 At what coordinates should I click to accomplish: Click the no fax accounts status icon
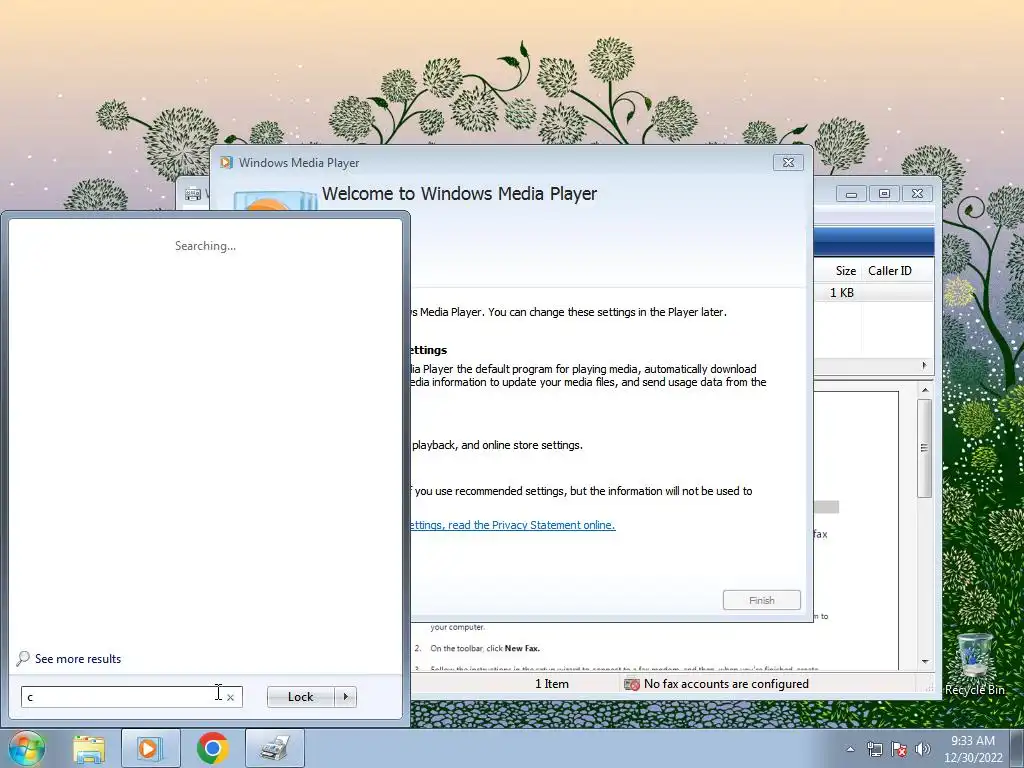[x=632, y=684]
